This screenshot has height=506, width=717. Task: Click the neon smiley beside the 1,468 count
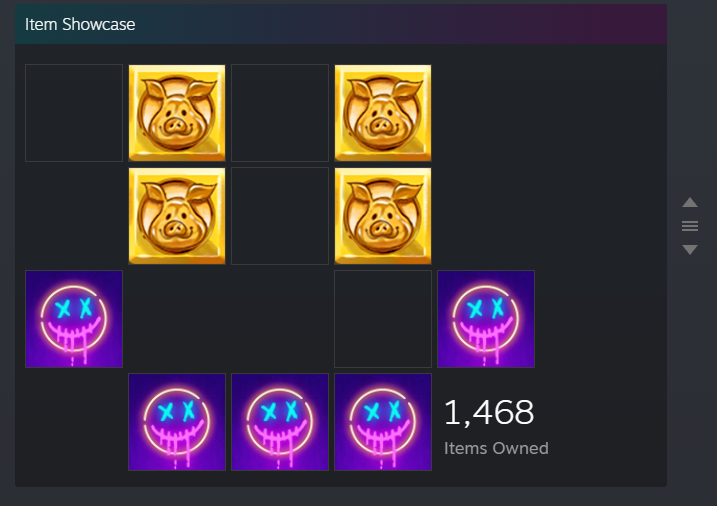point(383,421)
